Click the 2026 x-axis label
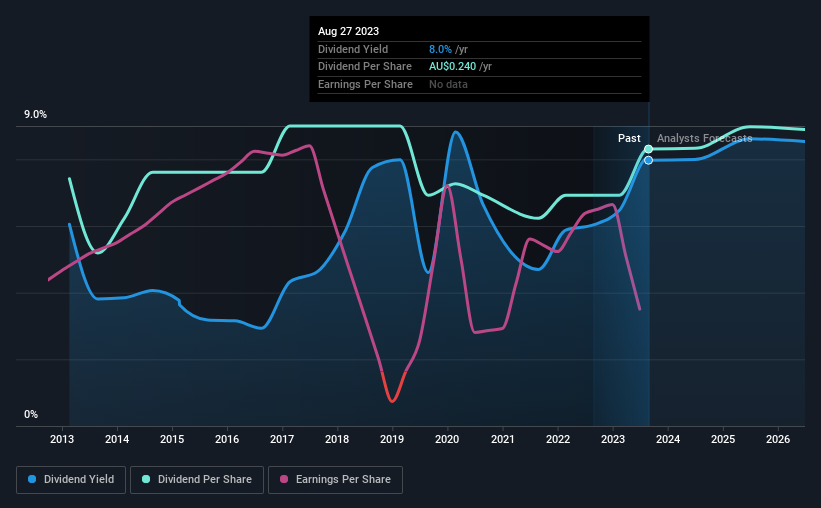Screen dimensions: 821x508 778,439
